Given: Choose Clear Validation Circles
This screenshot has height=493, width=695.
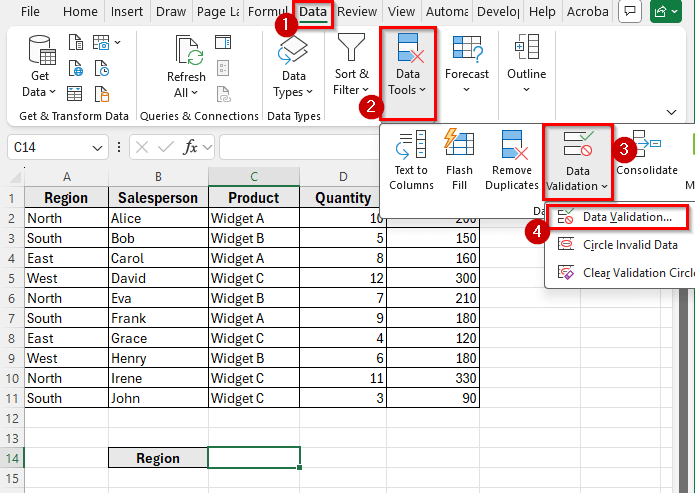Looking at the screenshot, I should 621,273.
